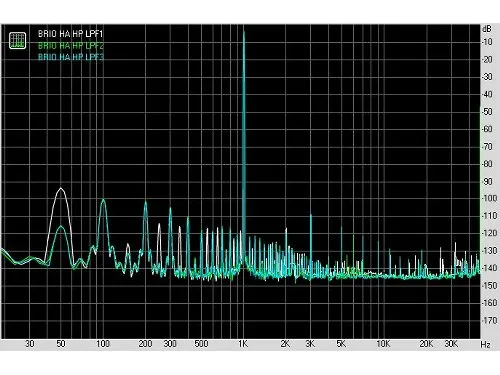Click the -10 dB axis label
This screenshot has height=375, width=500.
pyautogui.click(x=487, y=42)
